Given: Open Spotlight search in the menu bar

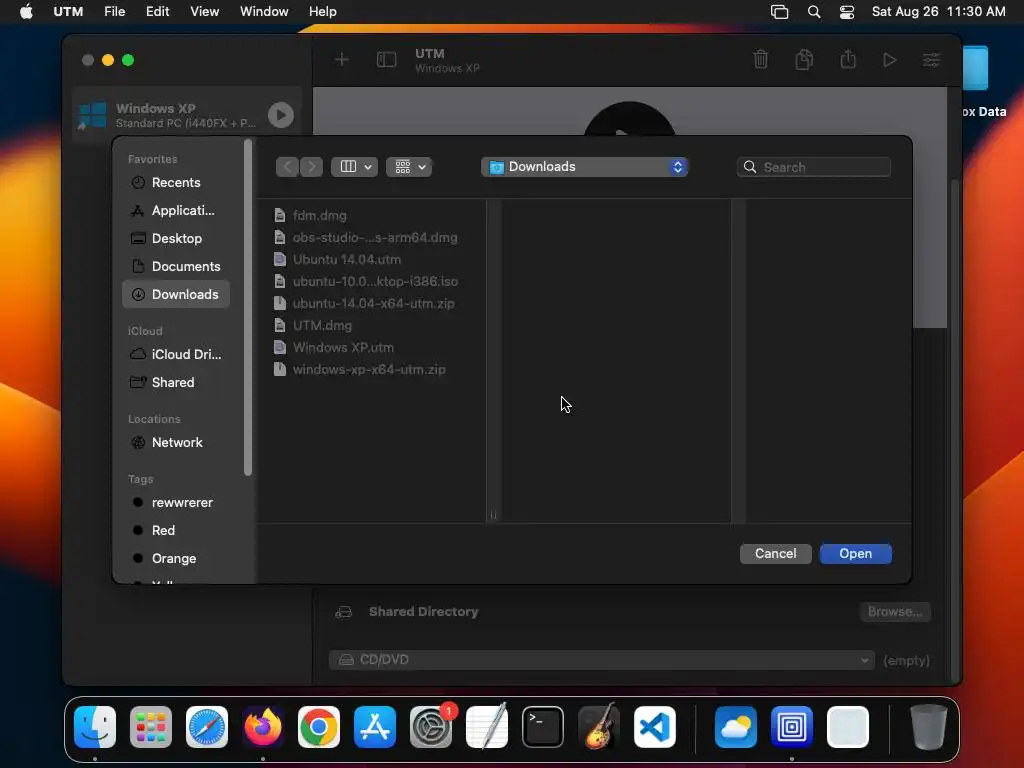Looking at the screenshot, I should (x=814, y=12).
